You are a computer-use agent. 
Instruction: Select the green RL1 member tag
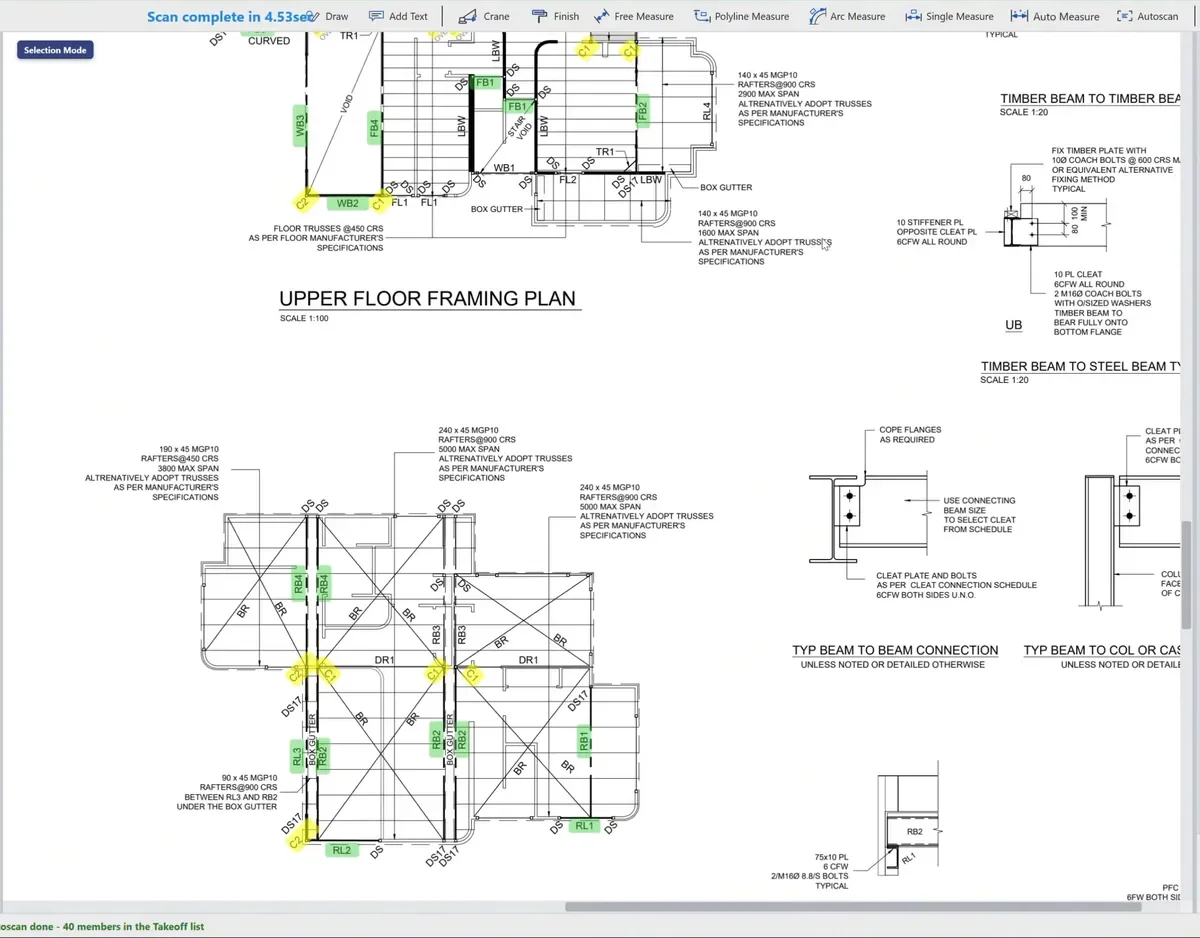[x=585, y=826]
